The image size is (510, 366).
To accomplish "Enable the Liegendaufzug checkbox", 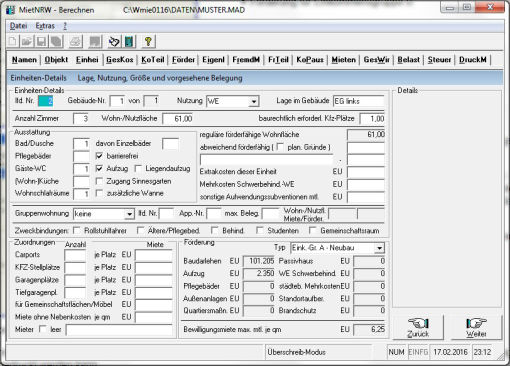I will 138,168.
